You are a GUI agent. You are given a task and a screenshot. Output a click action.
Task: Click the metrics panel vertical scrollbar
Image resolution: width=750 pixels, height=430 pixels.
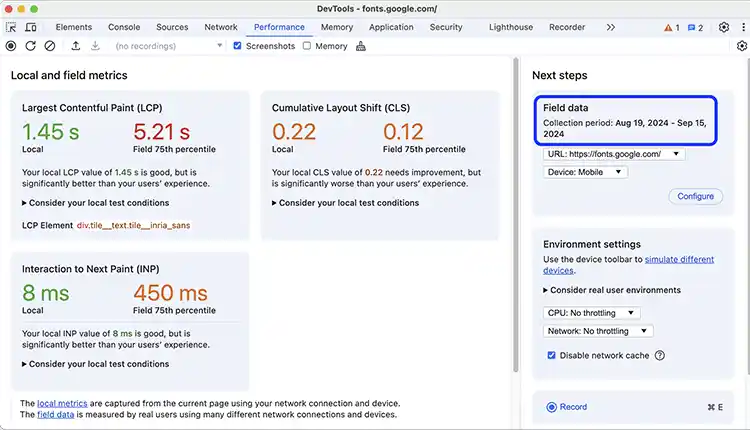tap(516, 215)
